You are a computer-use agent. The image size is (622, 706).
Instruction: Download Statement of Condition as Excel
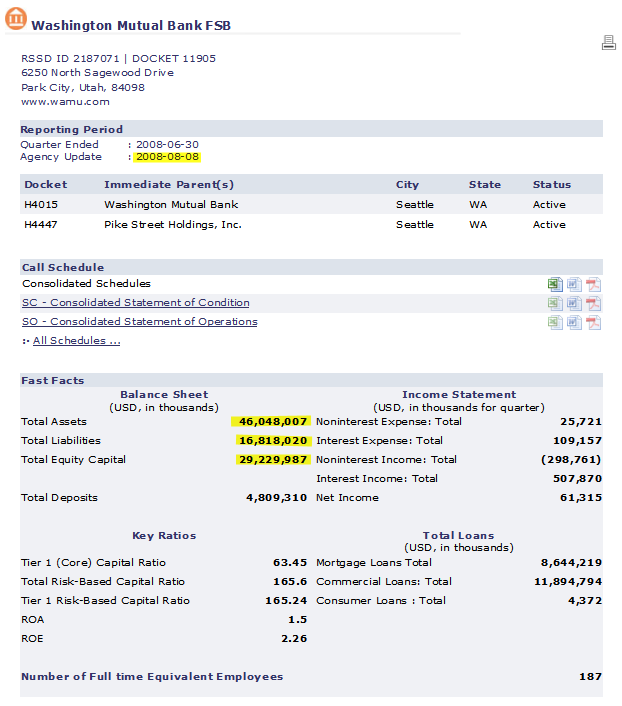click(x=555, y=303)
